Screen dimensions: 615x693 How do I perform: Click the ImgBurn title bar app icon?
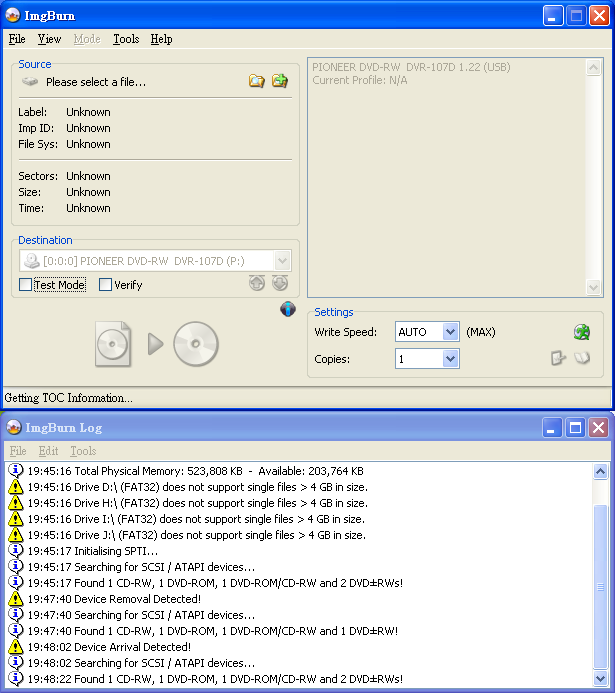click(13, 15)
